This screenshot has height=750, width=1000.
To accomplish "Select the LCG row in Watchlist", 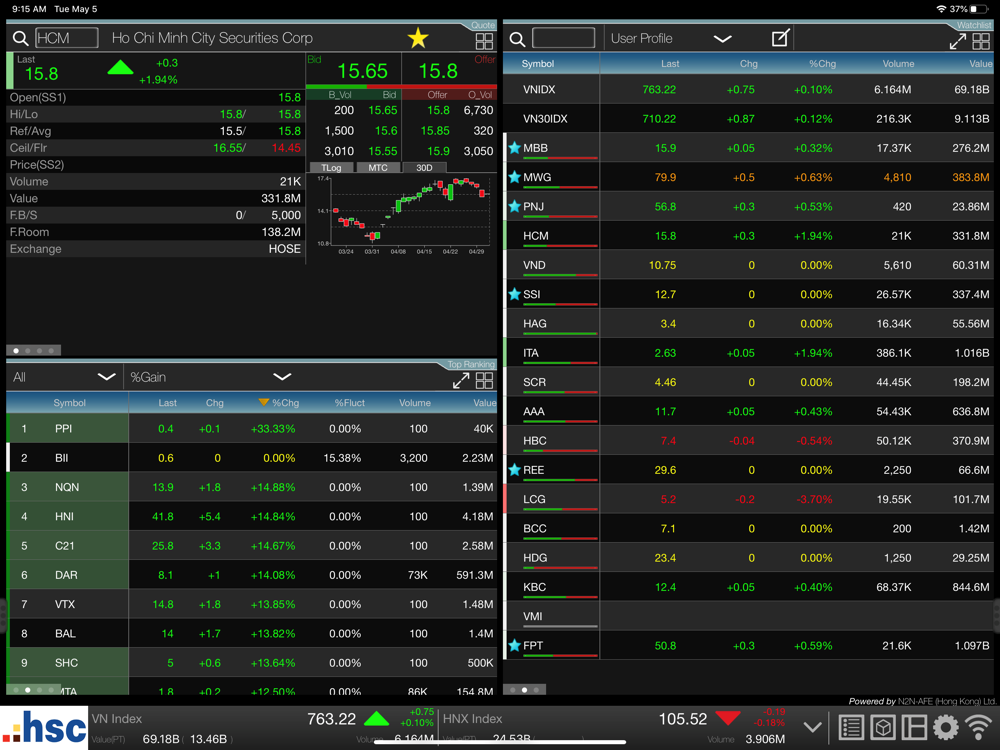I will click(x=747, y=499).
